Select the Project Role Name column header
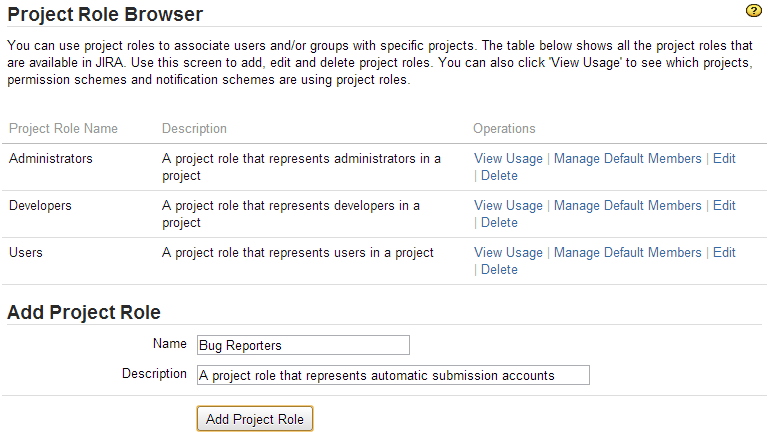774x439 pixels. (x=63, y=128)
